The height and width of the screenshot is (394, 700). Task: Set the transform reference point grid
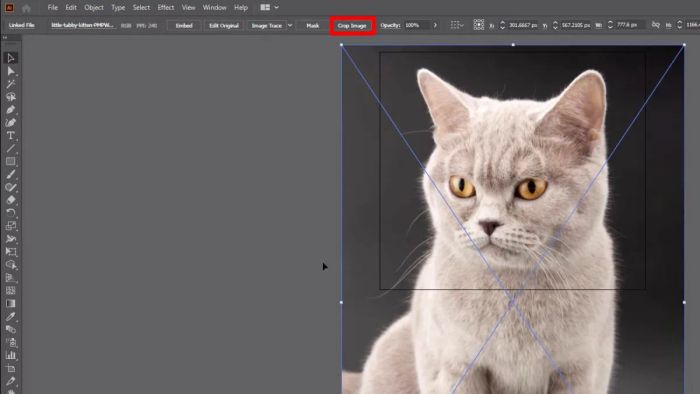pyautogui.click(x=479, y=25)
